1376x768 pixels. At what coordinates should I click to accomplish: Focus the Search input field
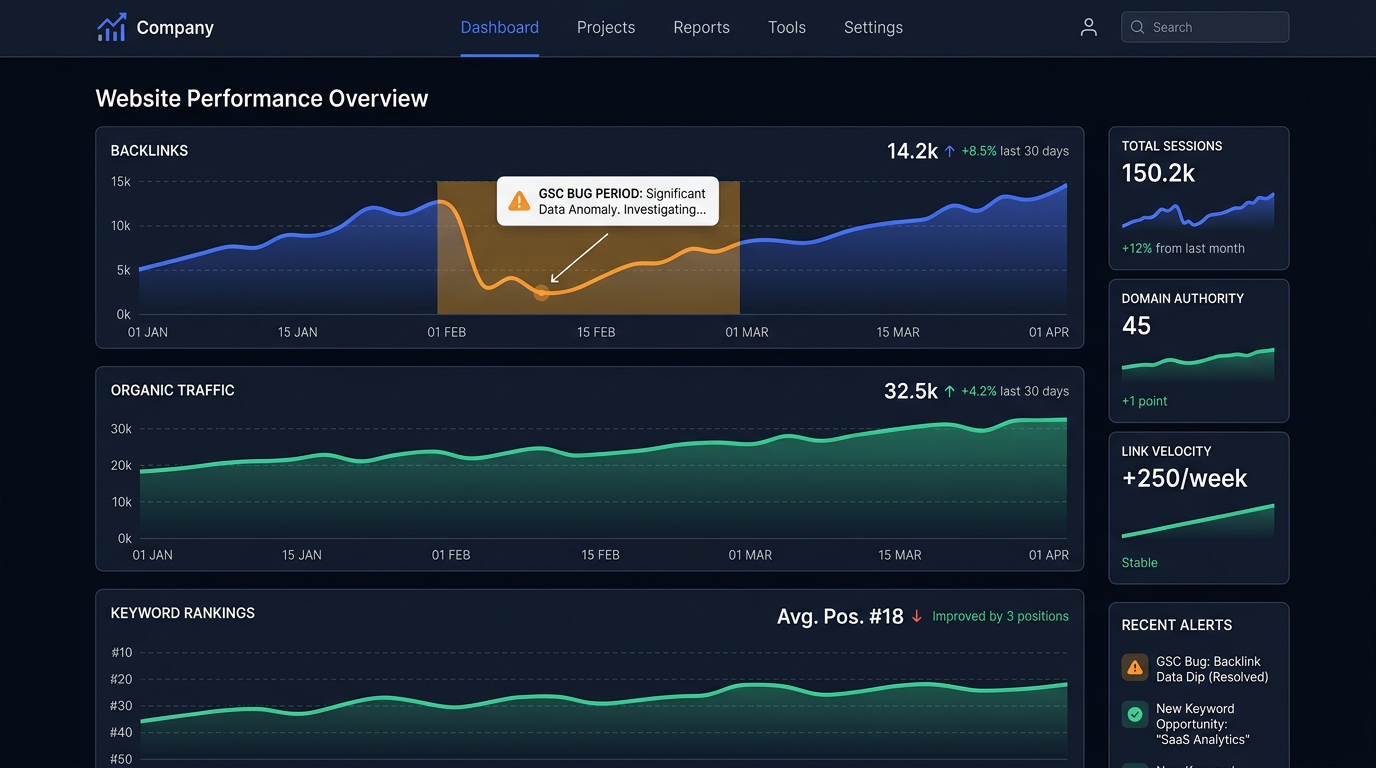tap(1205, 27)
